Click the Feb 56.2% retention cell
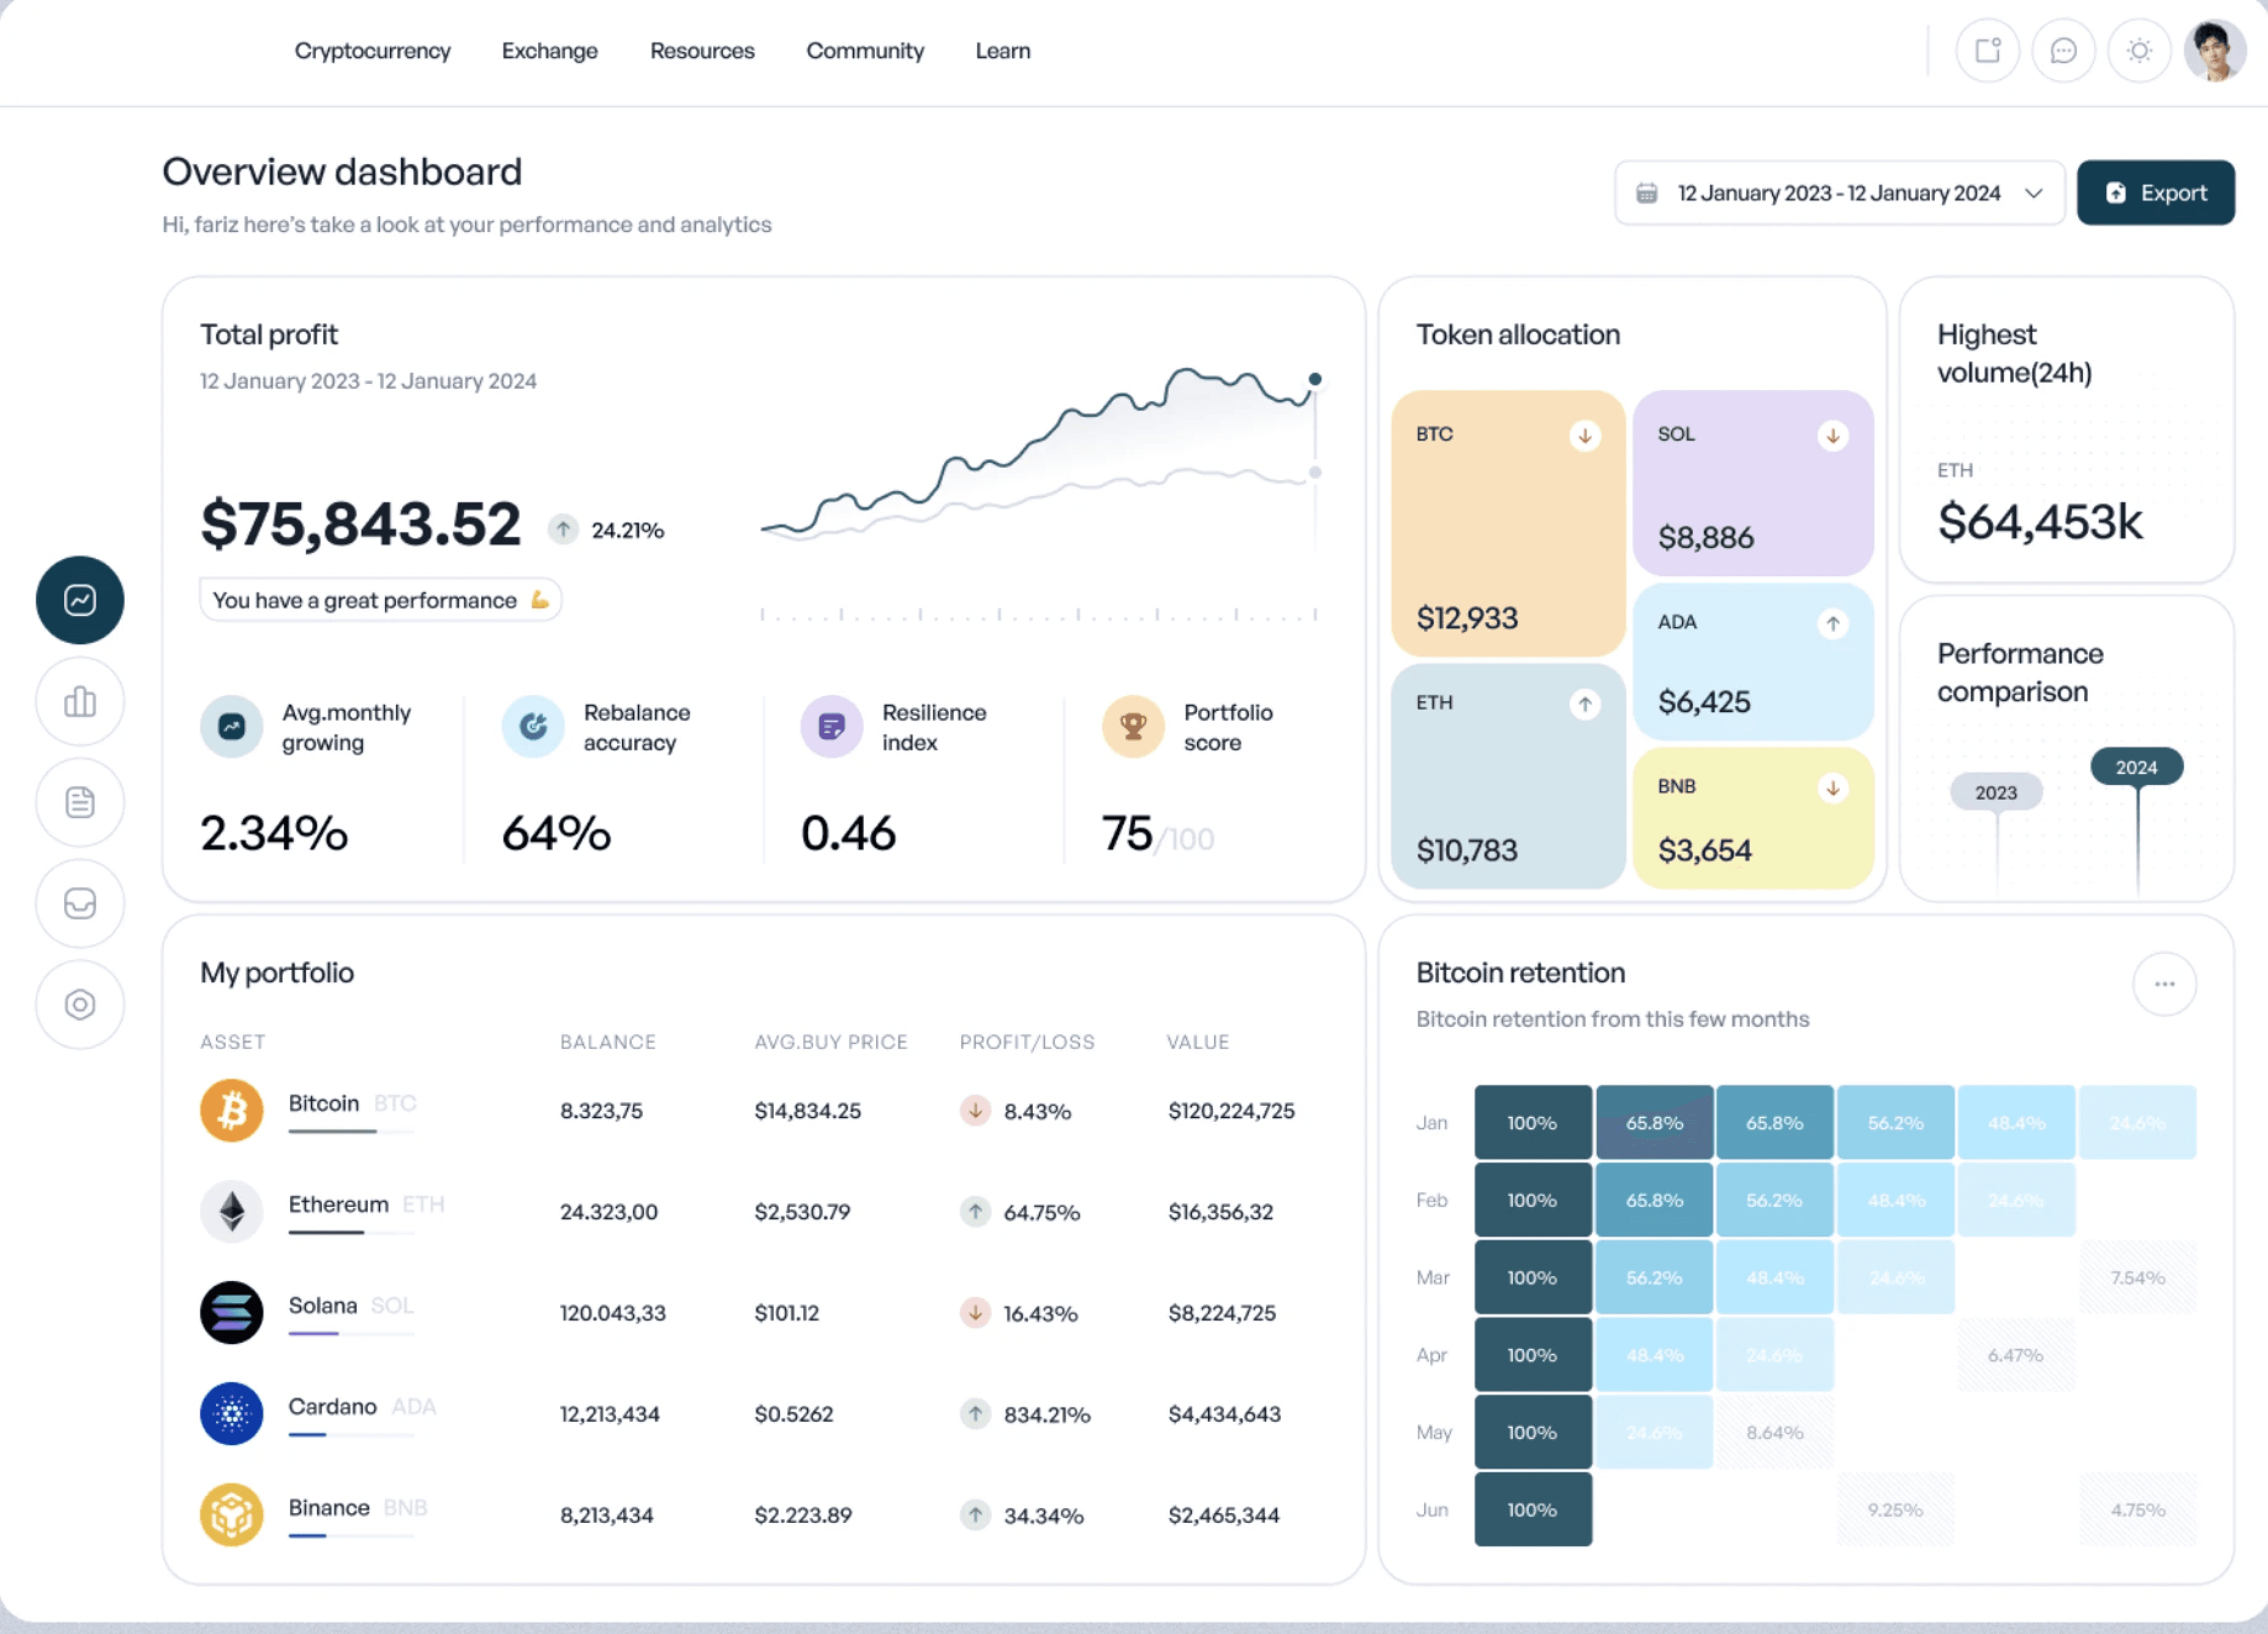 [x=1775, y=1199]
